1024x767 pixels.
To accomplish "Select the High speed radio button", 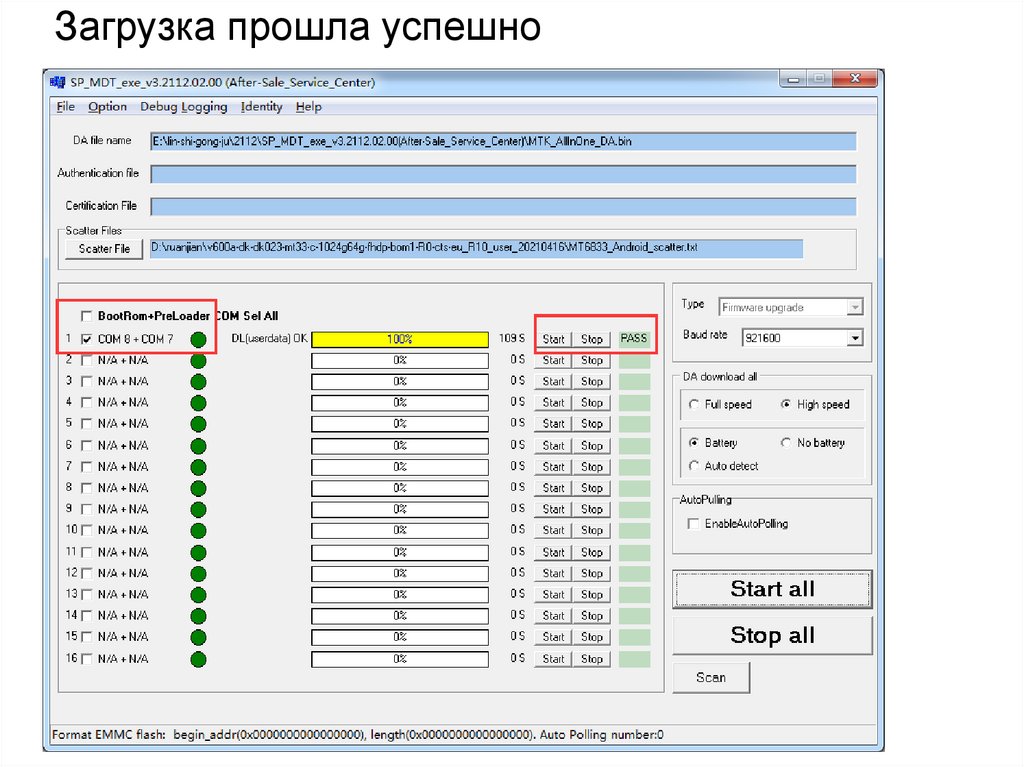I will 786,404.
